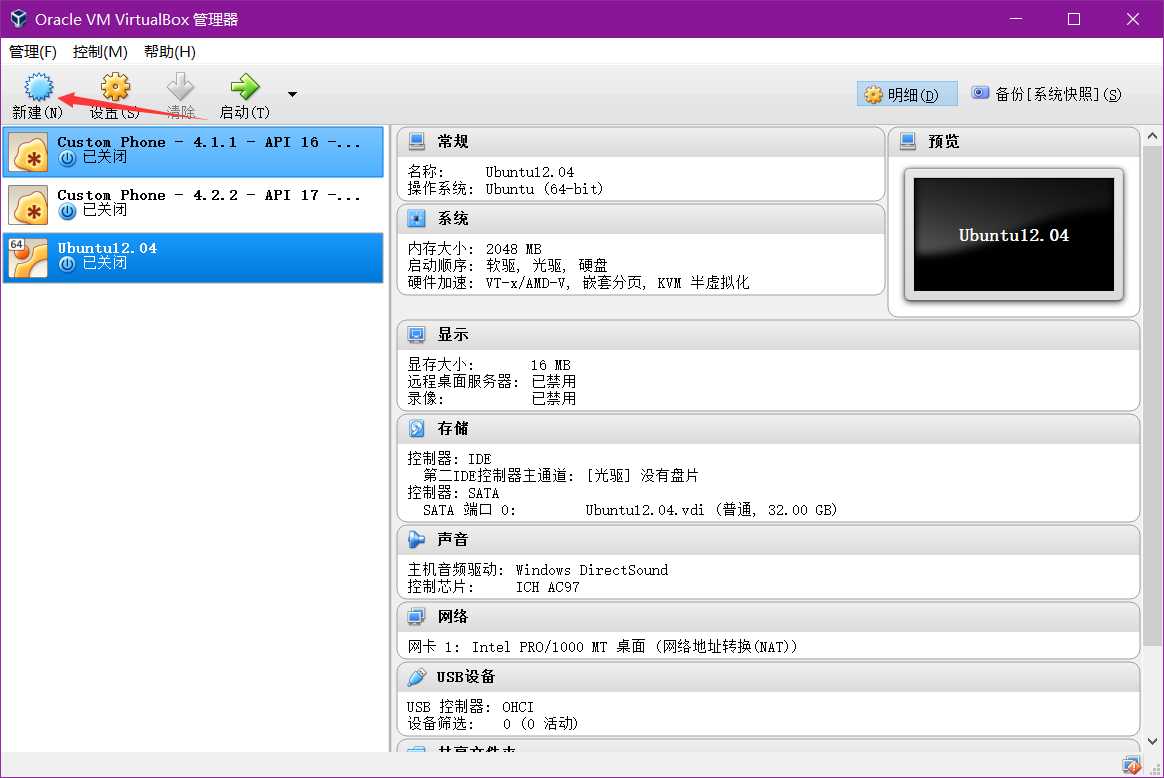Click Custom Phone 4.1.1 VM icon
Screen dimensions: 1164x778
point(28,152)
